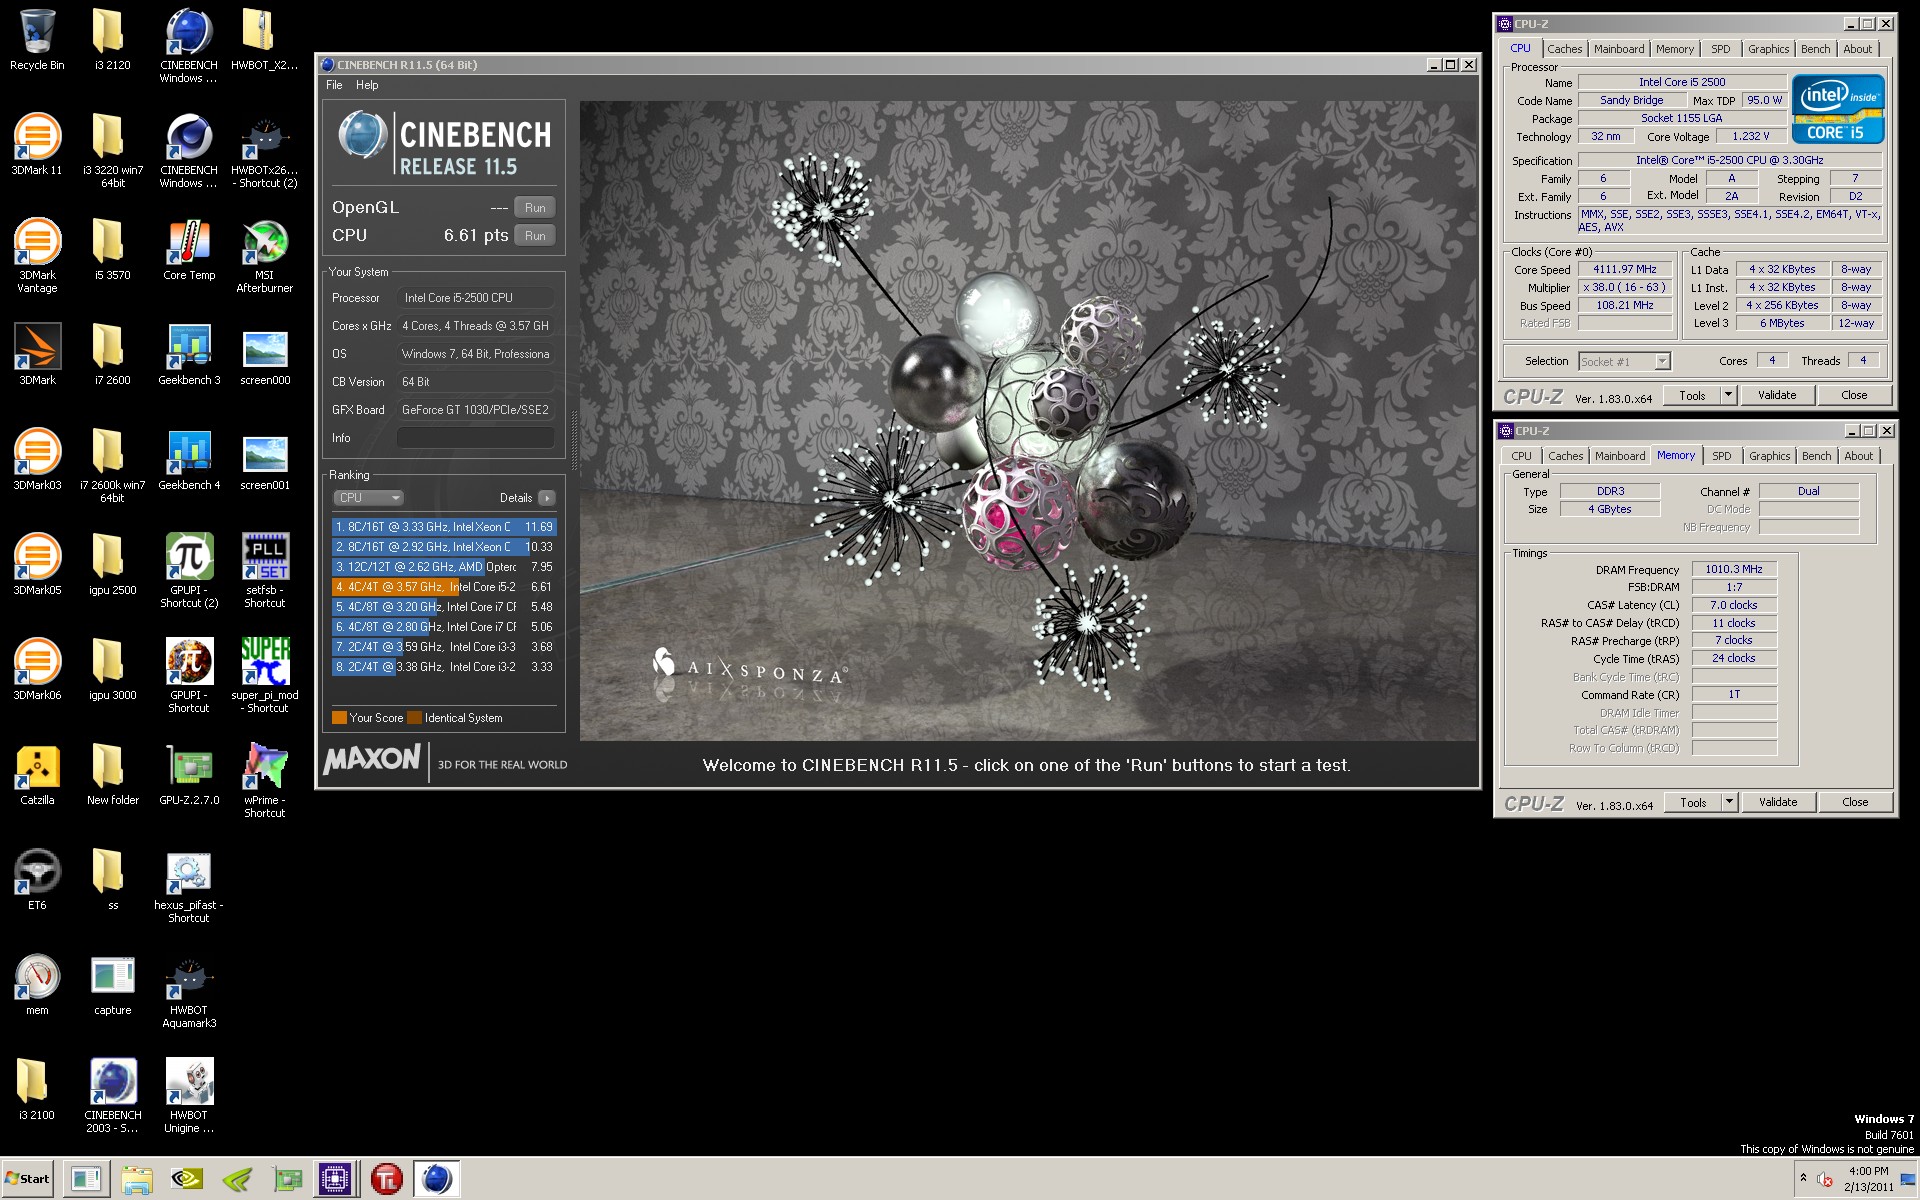Run the OpenGL benchmark
The width and height of the screenshot is (1920, 1200).
pos(535,208)
